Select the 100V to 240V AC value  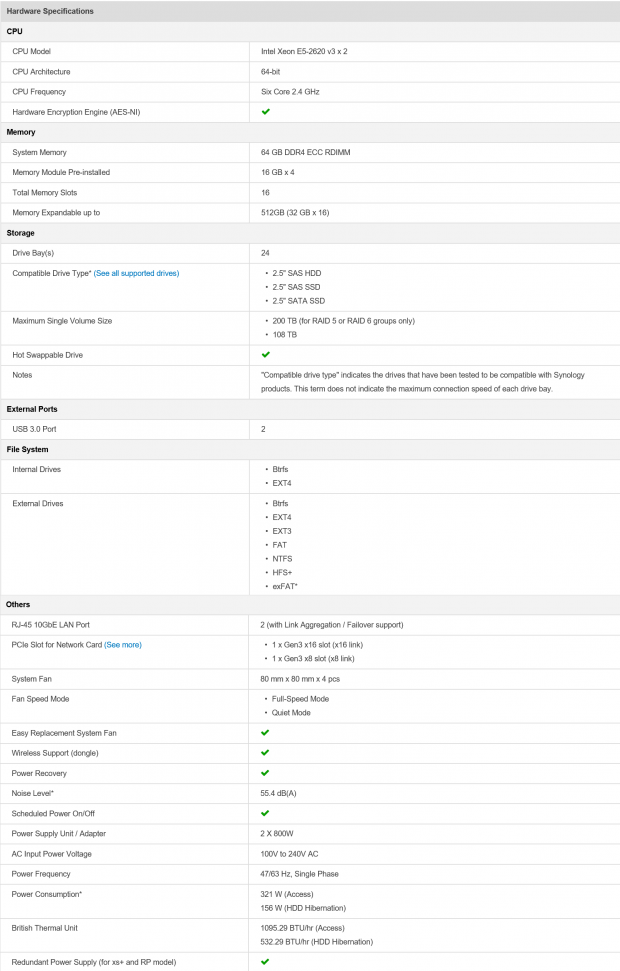point(289,854)
